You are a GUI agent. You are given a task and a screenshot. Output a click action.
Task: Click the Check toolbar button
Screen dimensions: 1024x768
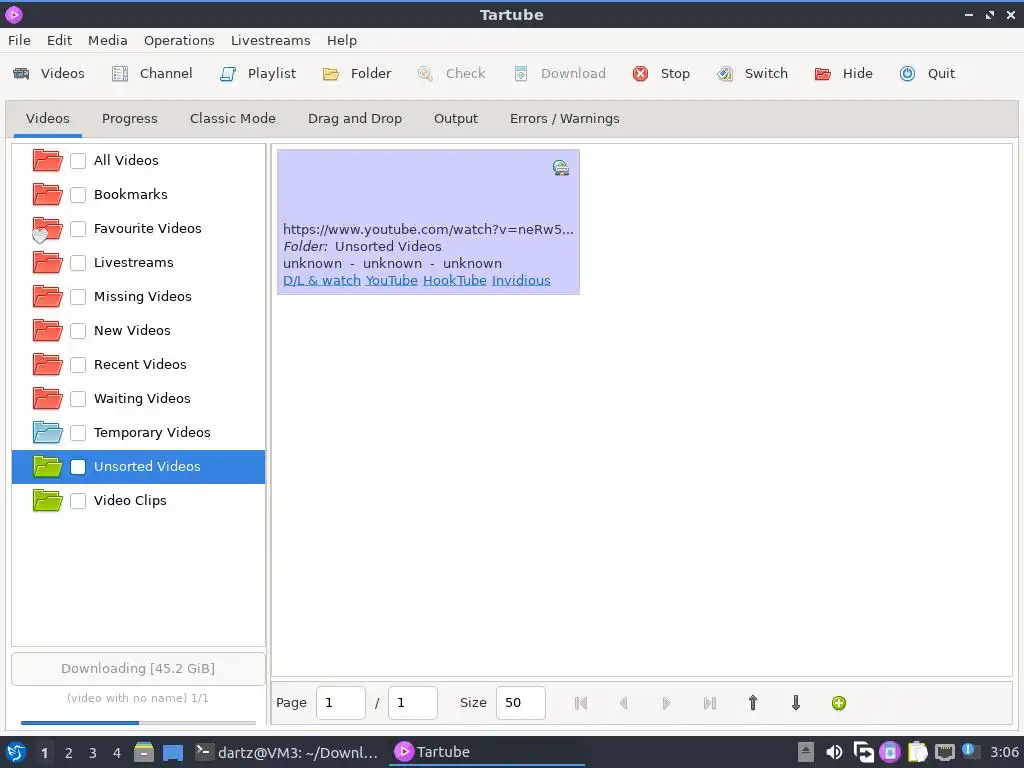tap(451, 73)
